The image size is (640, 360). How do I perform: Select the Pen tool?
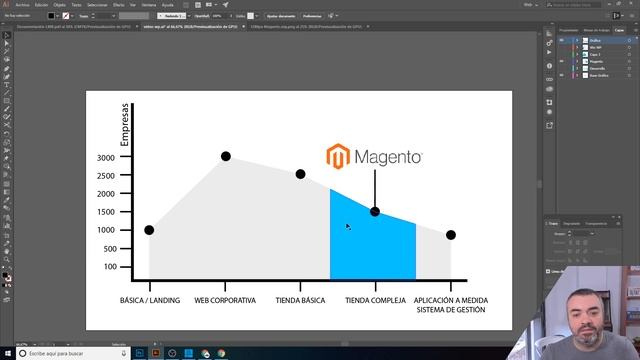[7, 68]
